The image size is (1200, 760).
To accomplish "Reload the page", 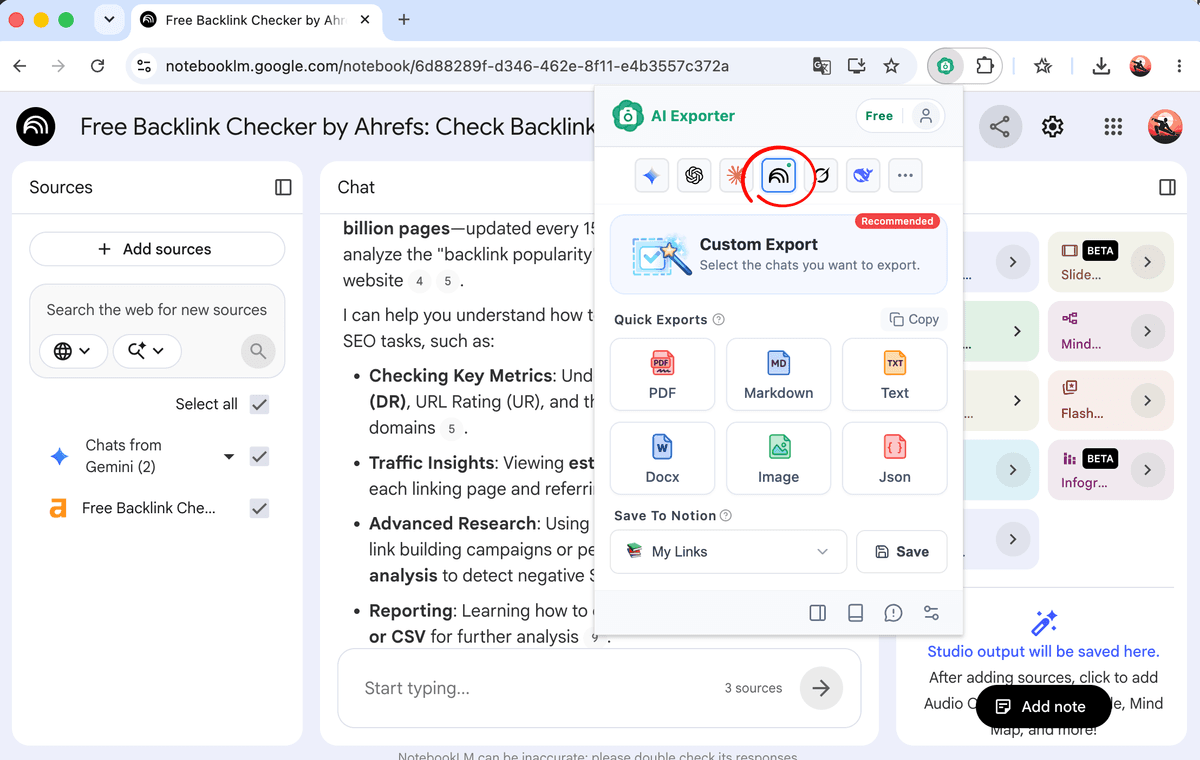I will (x=97, y=66).
